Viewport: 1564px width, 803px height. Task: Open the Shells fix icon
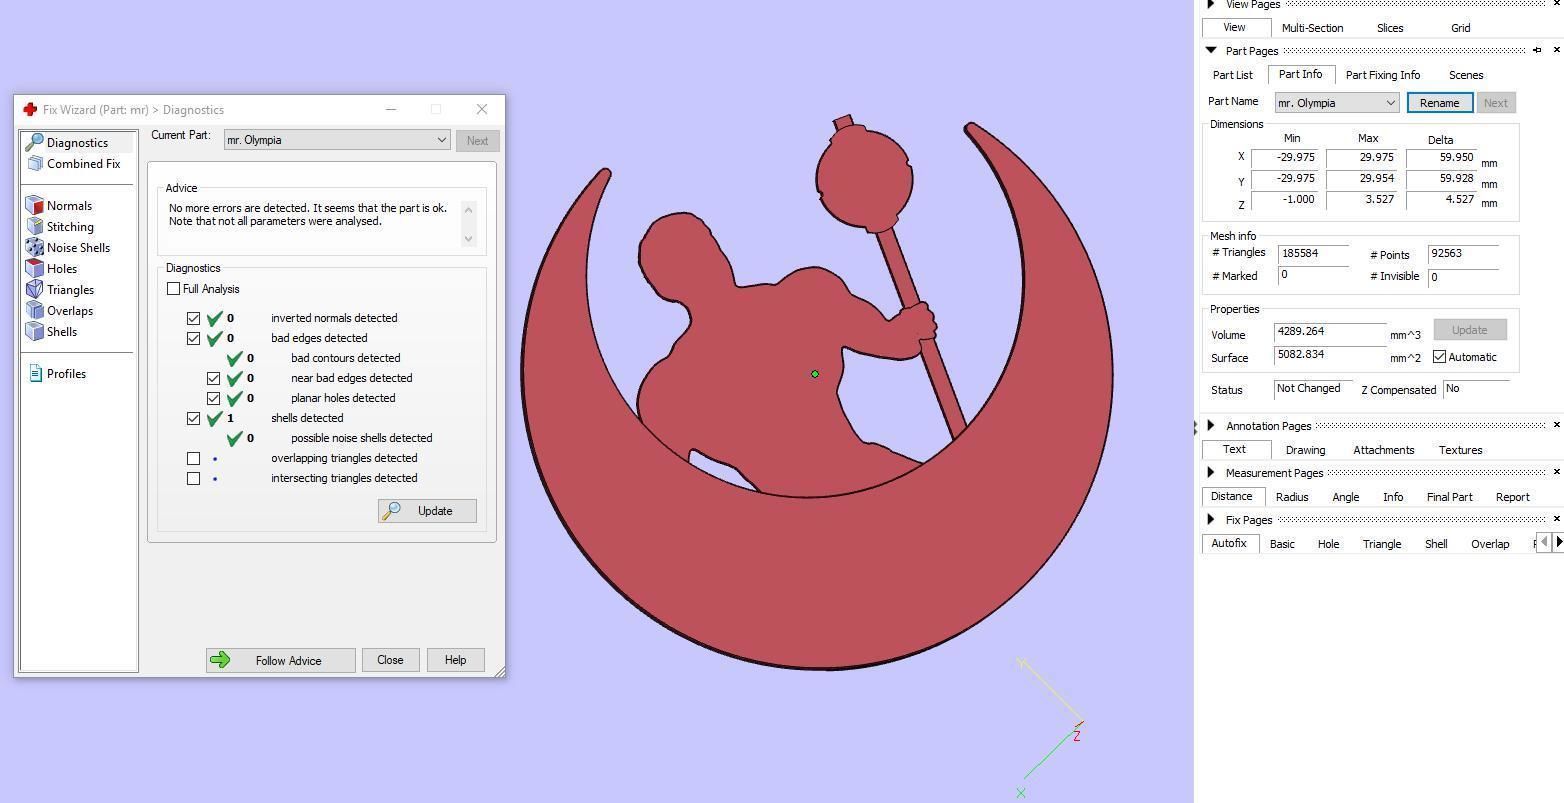pyautogui.click(x=34, y=332)
